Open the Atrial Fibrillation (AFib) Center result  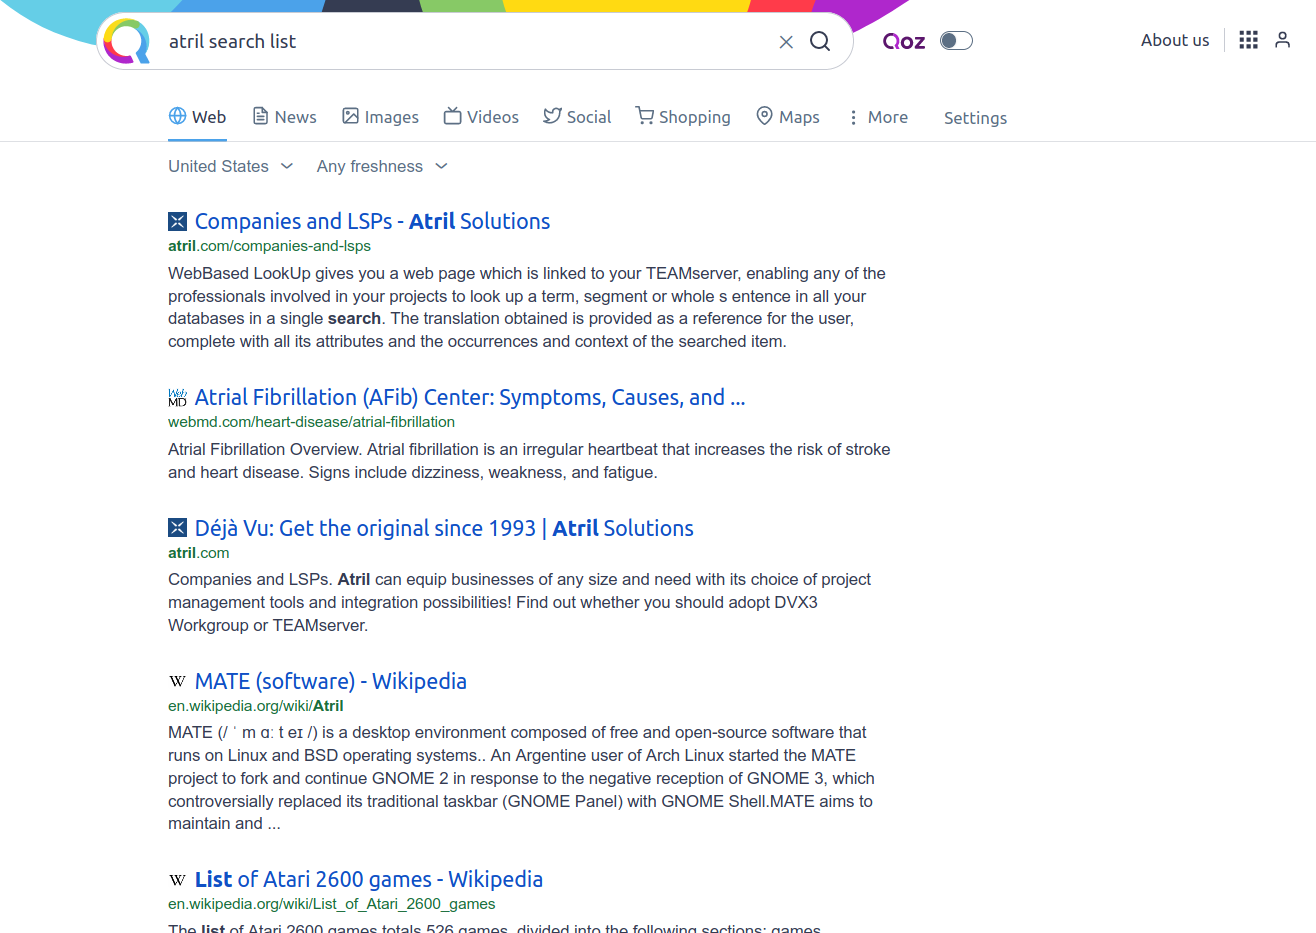pyautogui.click(x=470, y=397)
